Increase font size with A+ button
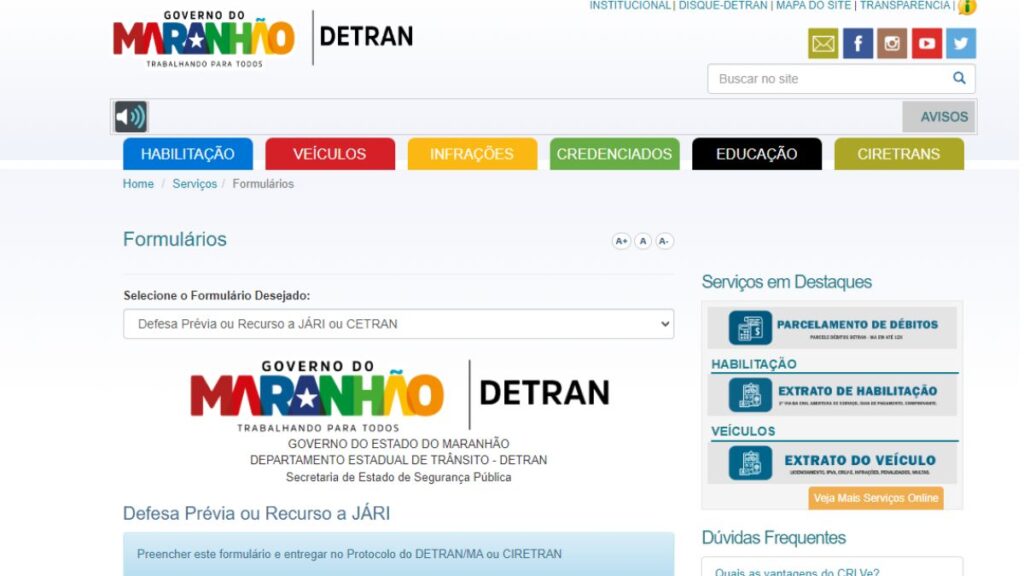The height and width of the screenshot is (576, 1024). (x=621, y=241)
